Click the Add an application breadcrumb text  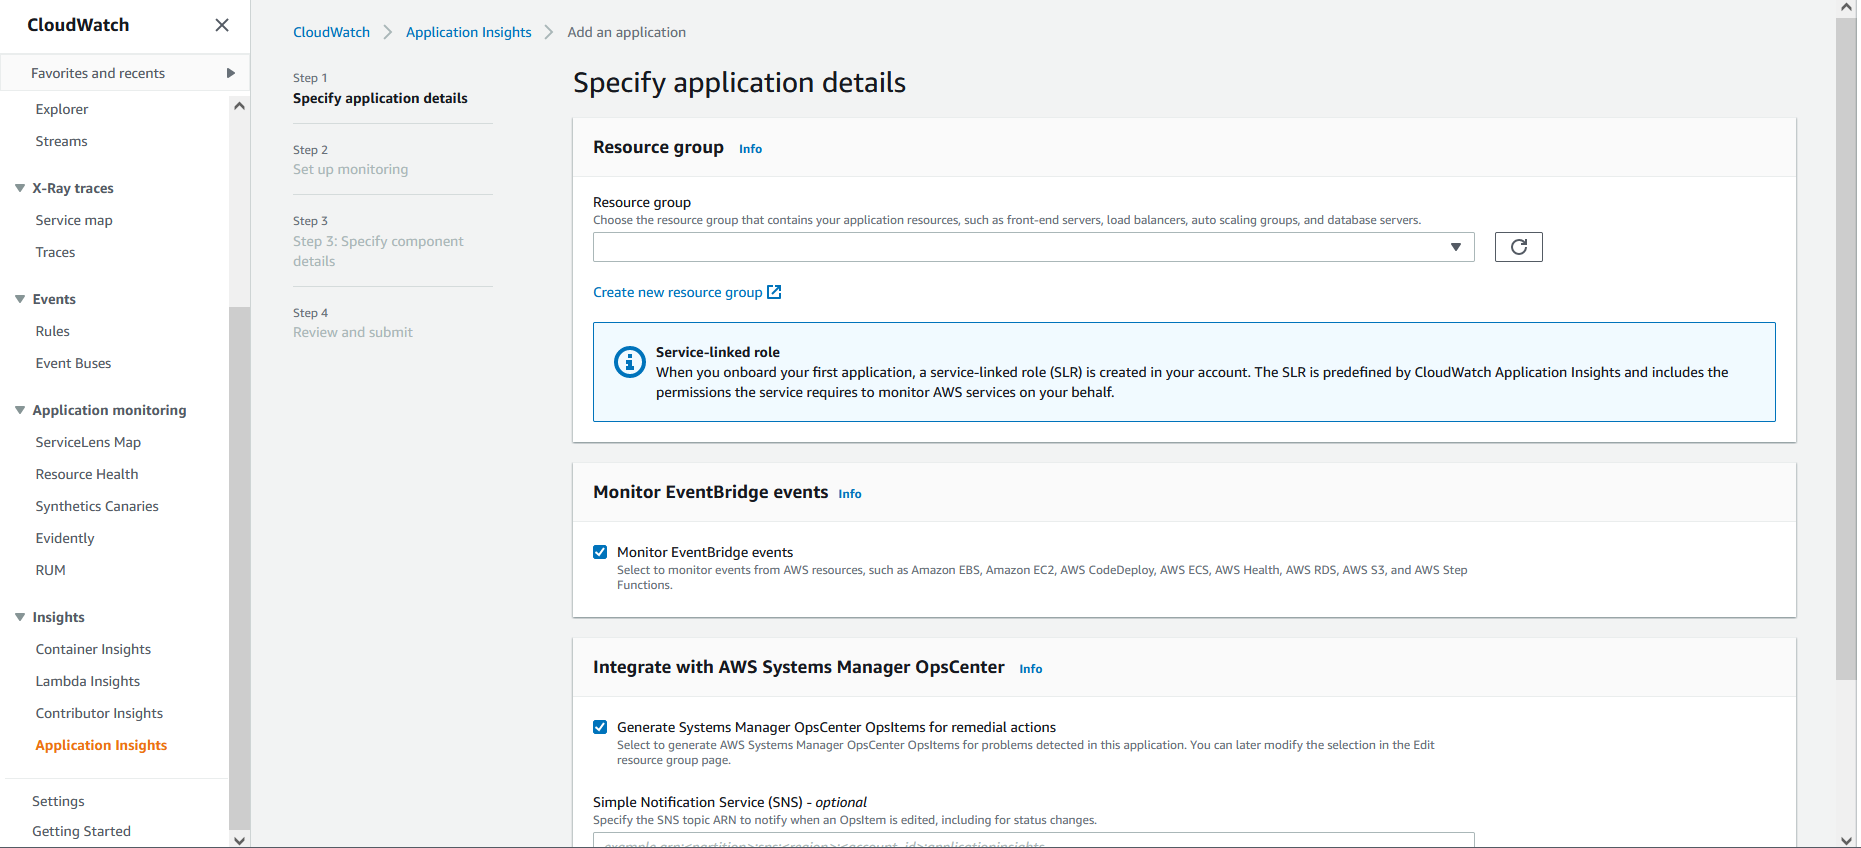pyautogui.click(x=626, y=32)
